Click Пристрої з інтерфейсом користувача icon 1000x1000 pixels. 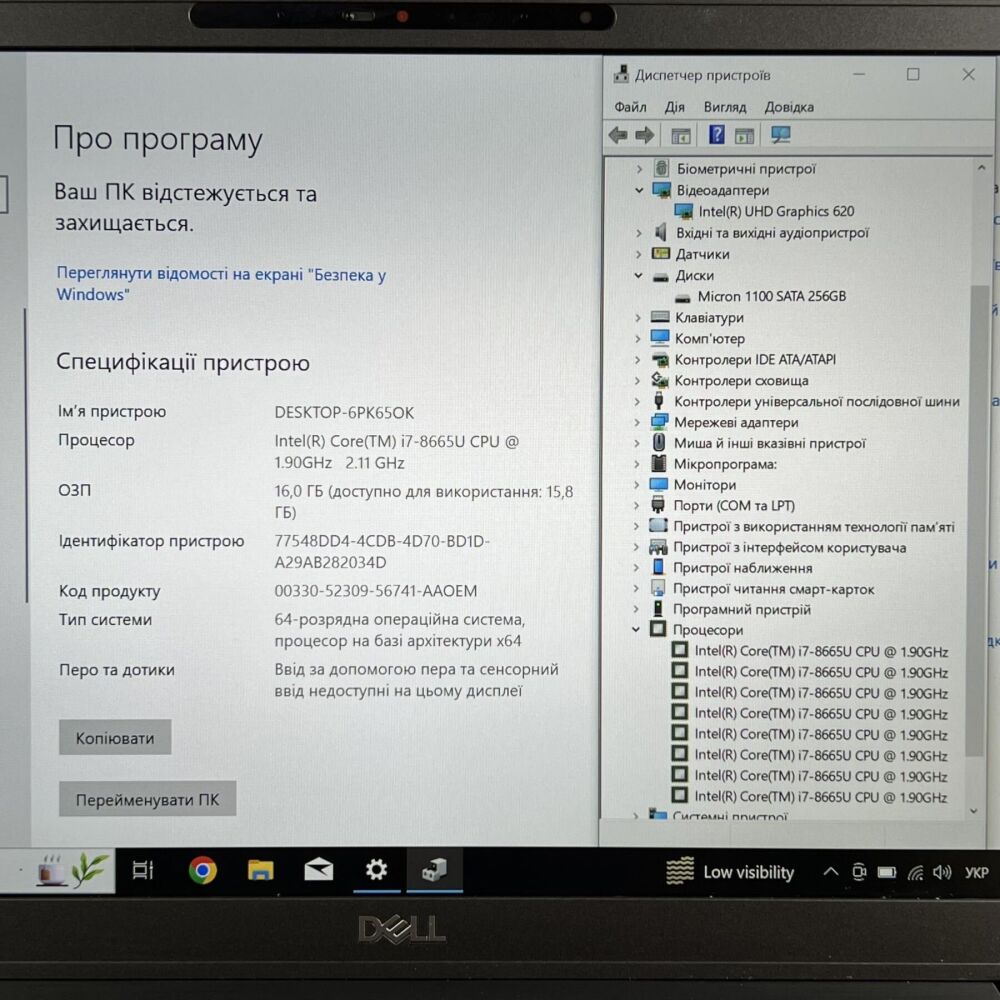[658, 547]
